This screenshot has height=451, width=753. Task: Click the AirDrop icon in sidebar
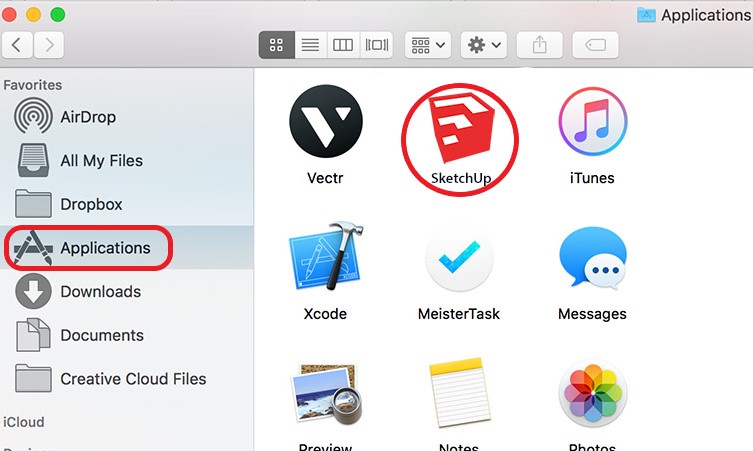click(x=33, y=116)
